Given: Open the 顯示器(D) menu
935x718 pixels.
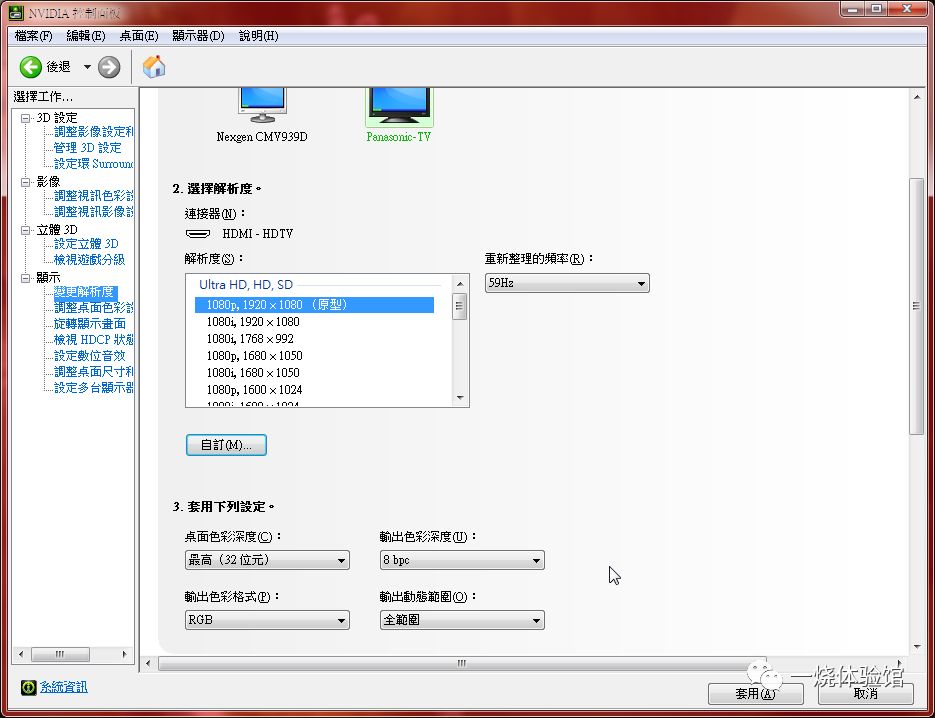Looking at the screenshot, I should tap(198, 36).
